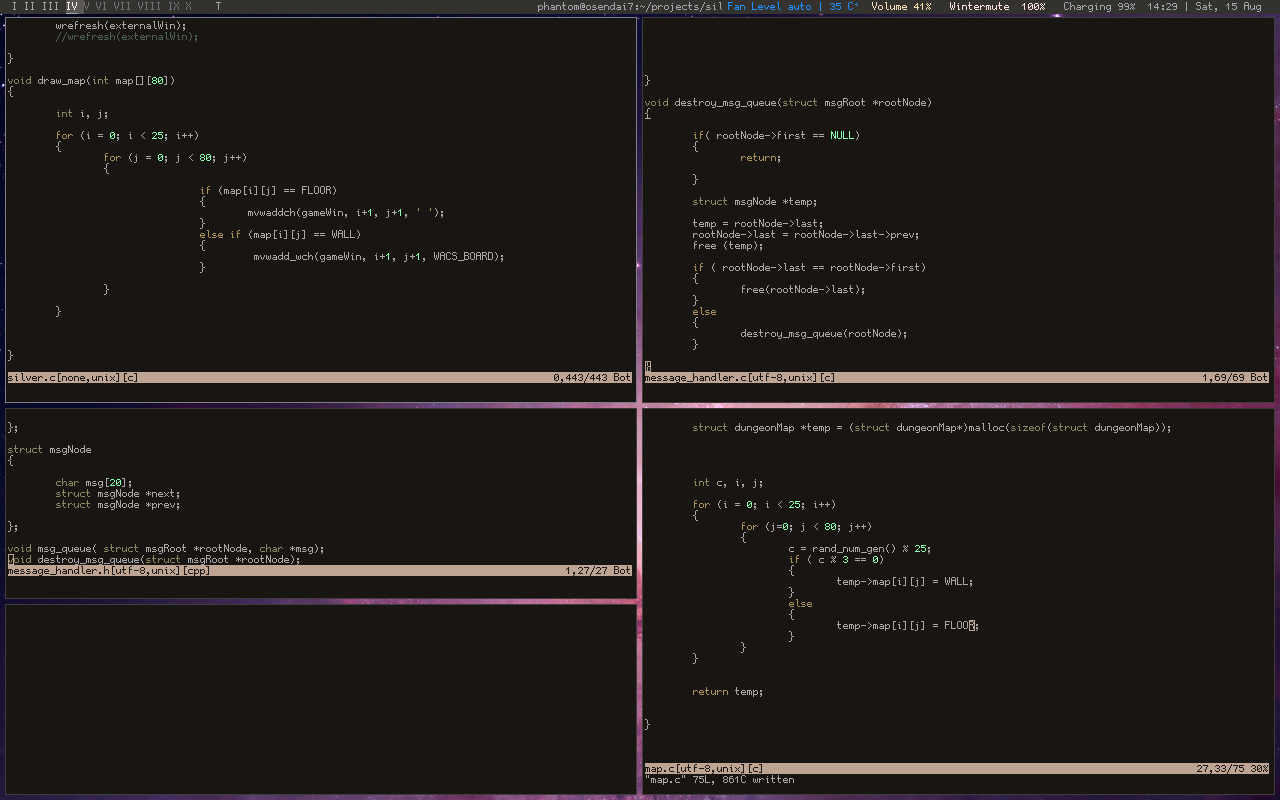Screen dimensions: 1280x800
Task: Switch to workspace II
Action: tap(29, 7)
